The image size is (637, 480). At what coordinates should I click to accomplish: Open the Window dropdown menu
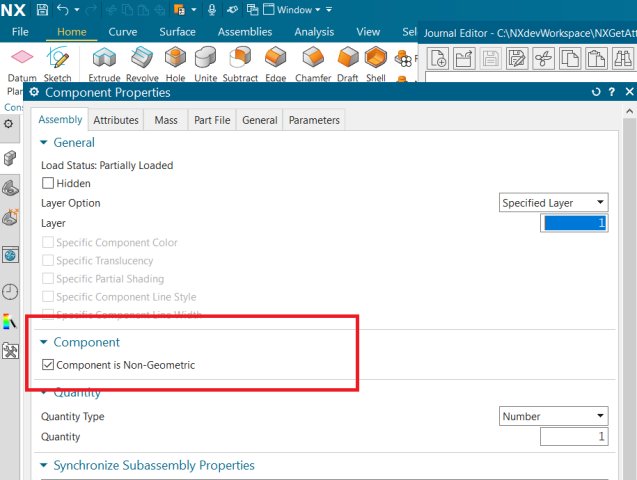[x=292, y=9]
